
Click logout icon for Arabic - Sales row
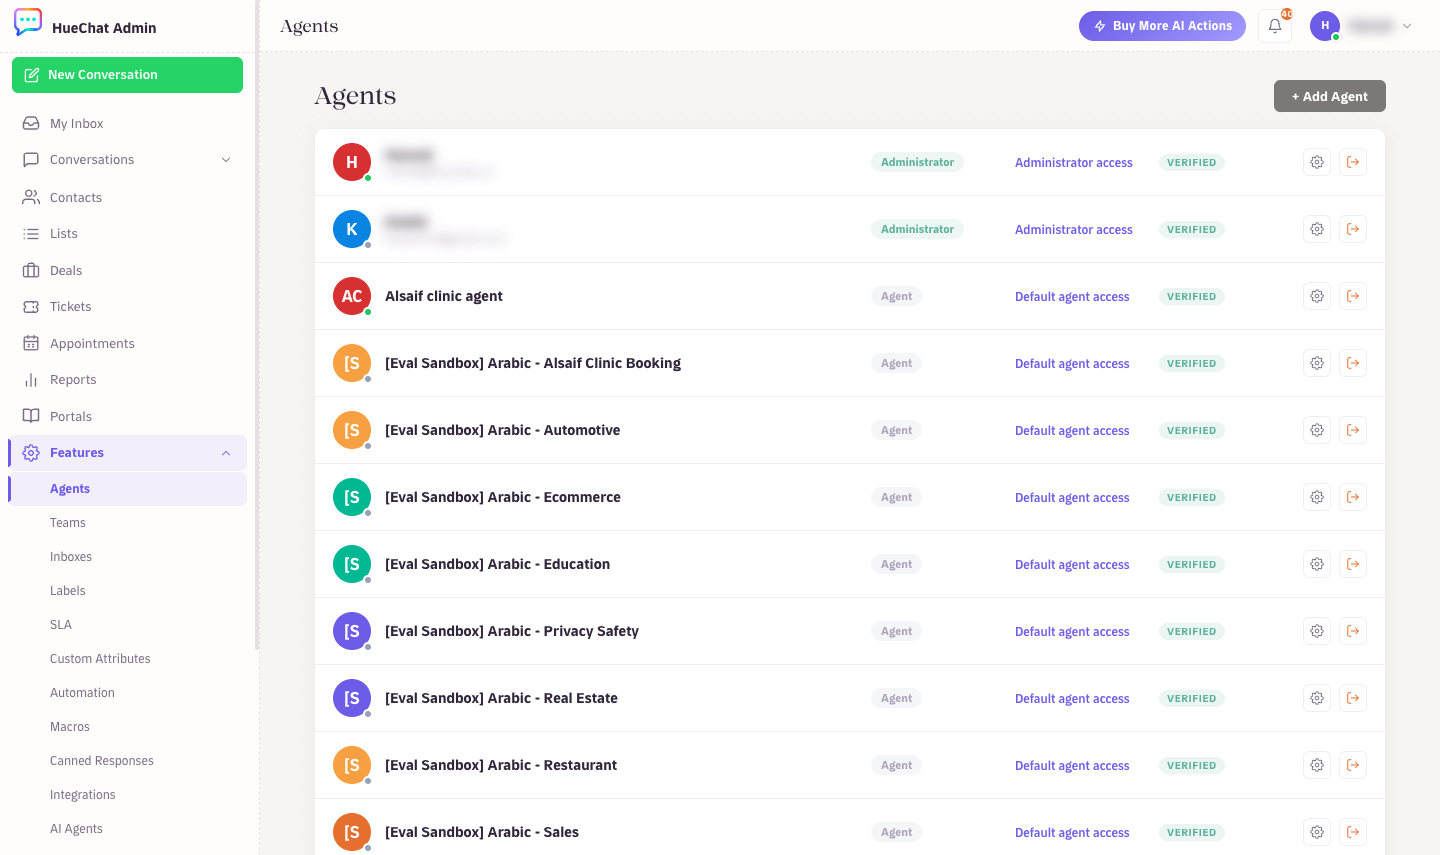click(x=1353, y=832)
